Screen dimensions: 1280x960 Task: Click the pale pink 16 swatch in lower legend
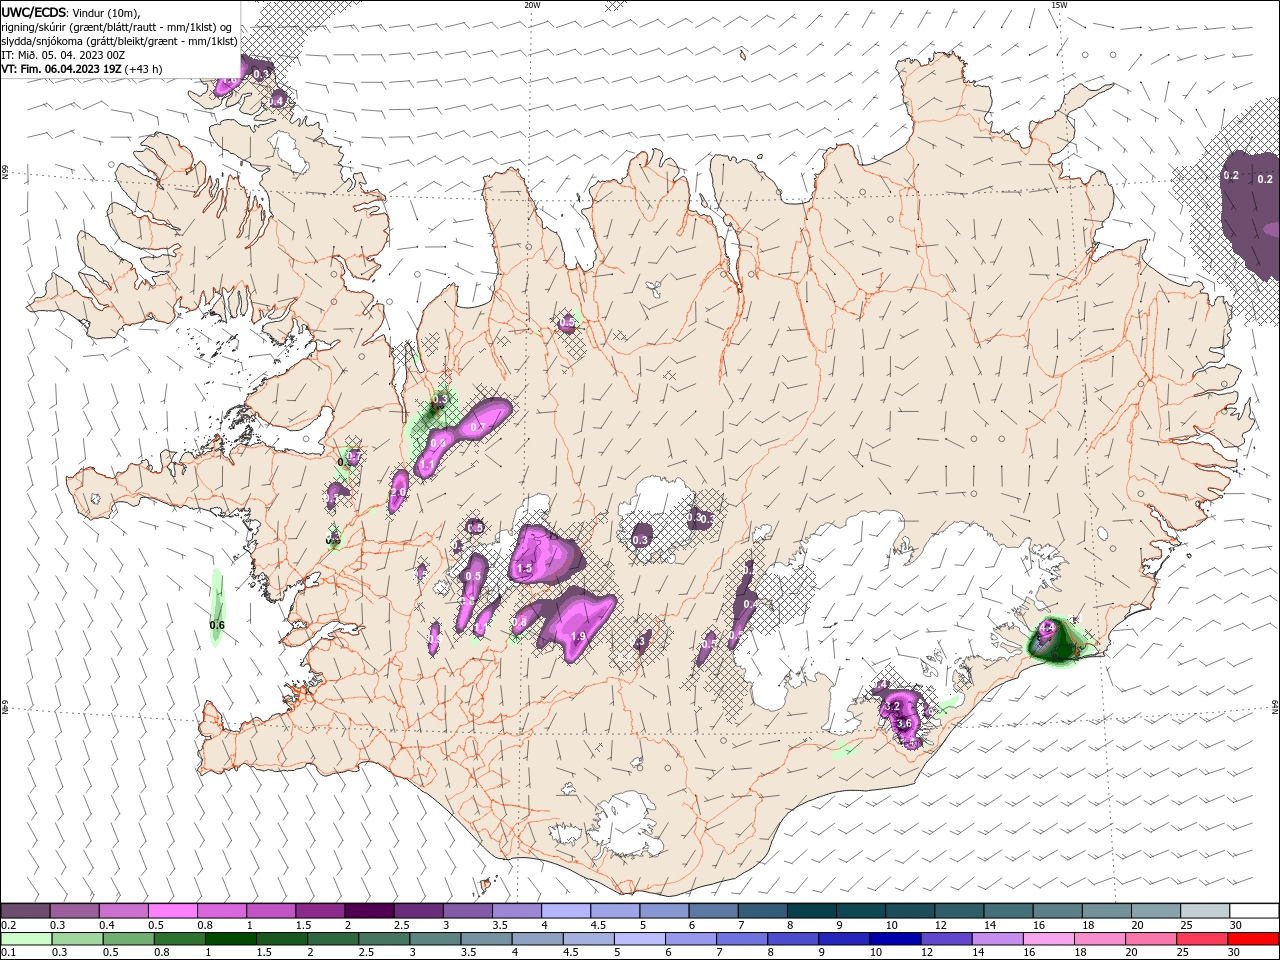[1047, 939]
